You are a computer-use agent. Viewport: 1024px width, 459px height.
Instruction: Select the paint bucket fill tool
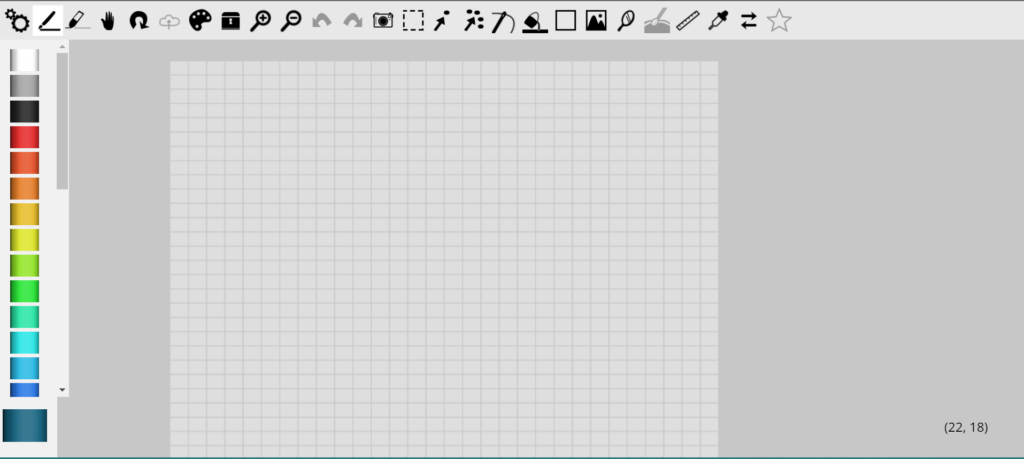(535, 21)
